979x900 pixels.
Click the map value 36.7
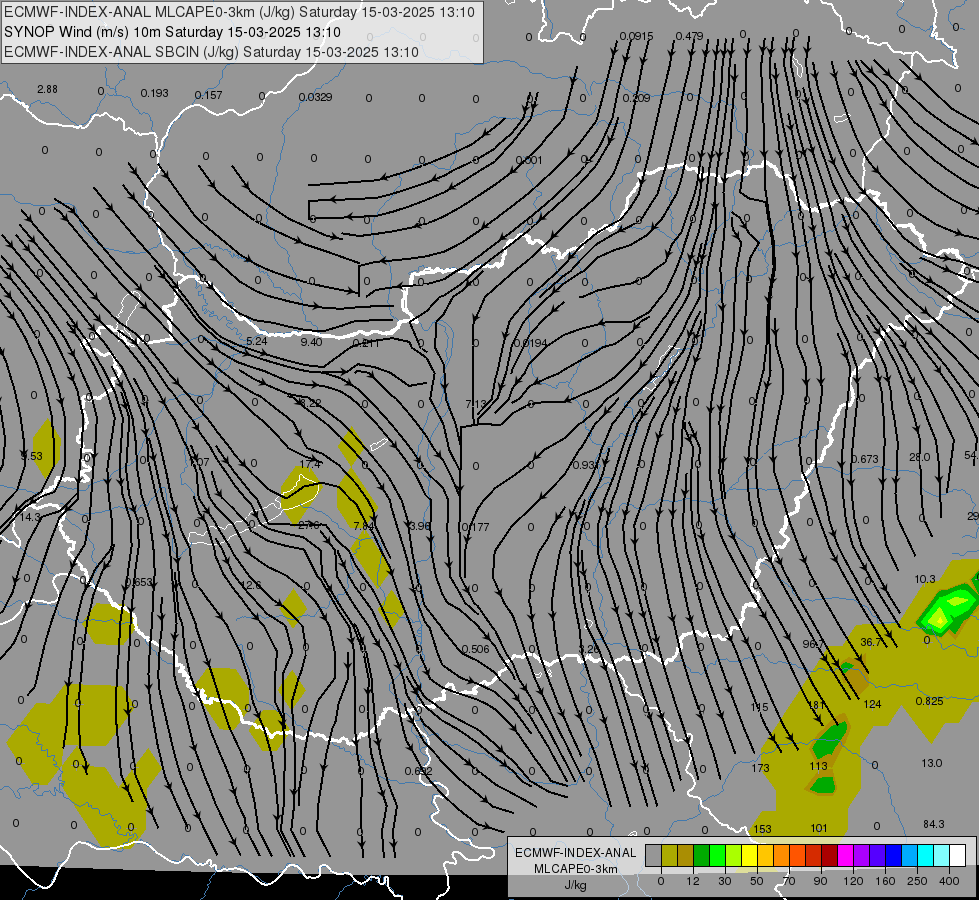[870, 642]
